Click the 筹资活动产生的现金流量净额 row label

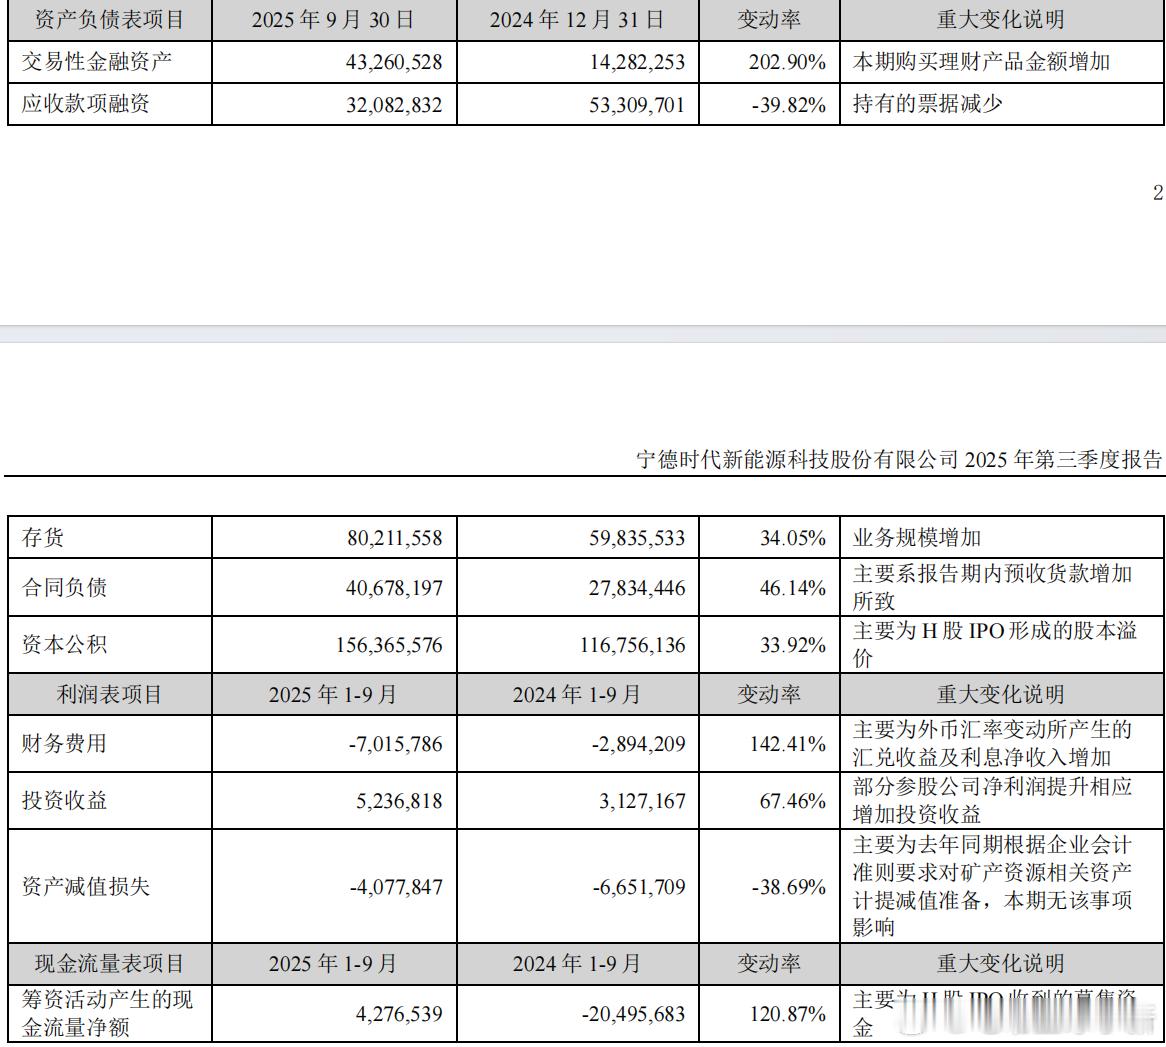tap(107, 1014)
